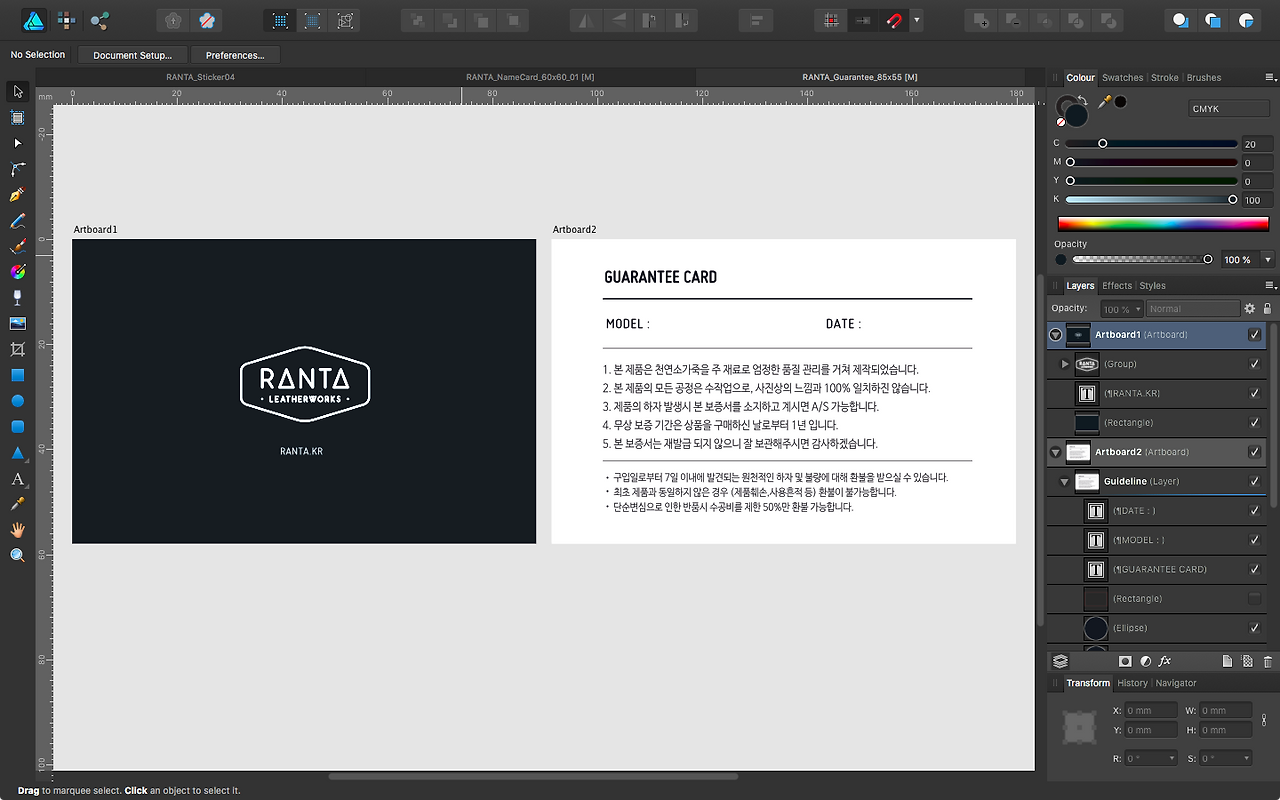The height and width of the screenshot is (800, 1280).
Task: Open the Swatches panel tab
Action: pyautogui.click(x=1122, y=77)
